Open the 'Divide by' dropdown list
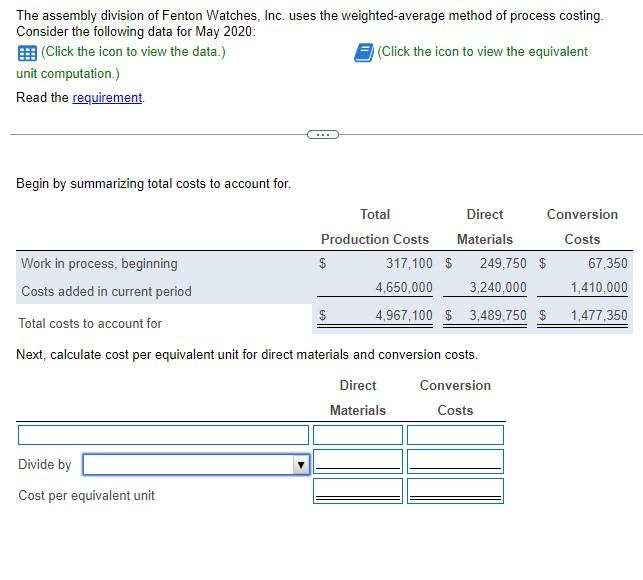This screenshot has width=643, height=580. coord(196,464)
